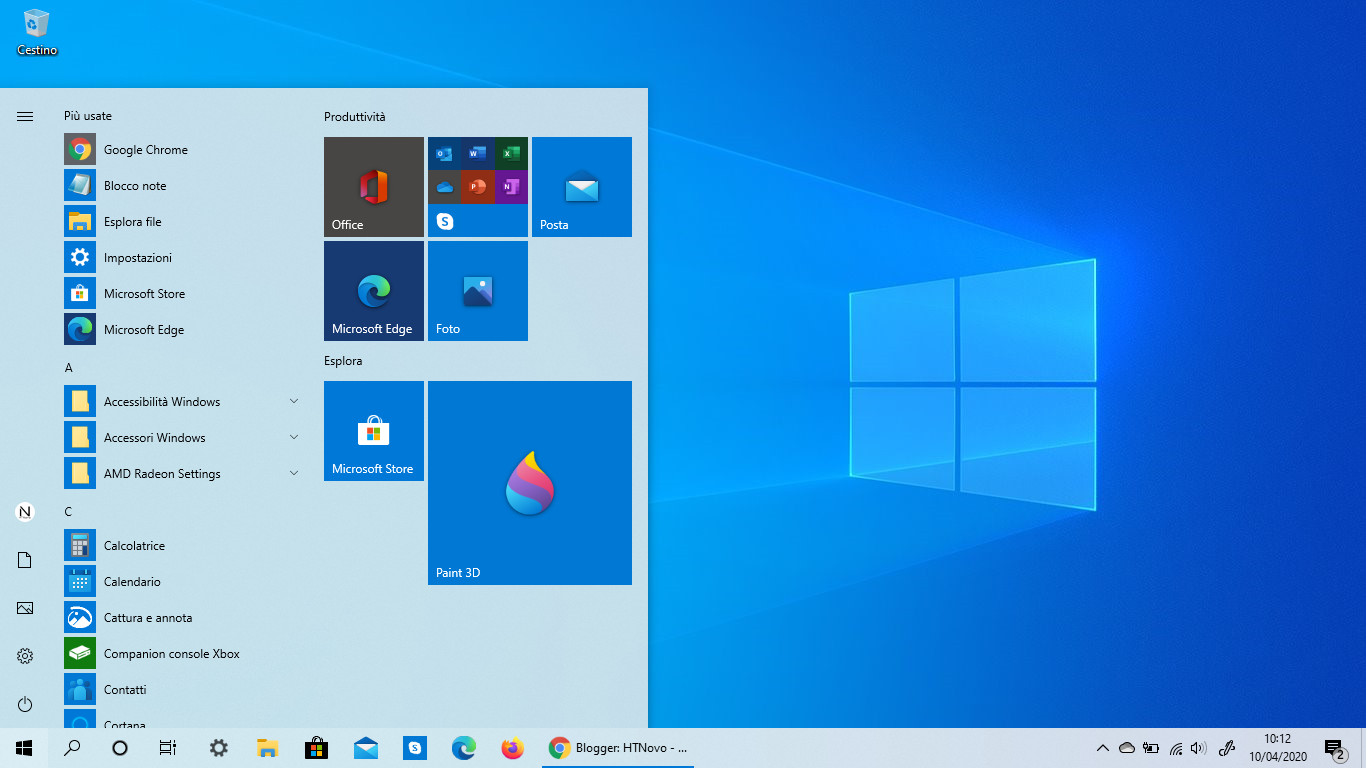Click the letter C section header
Screen dimensions: 1366x768
(x=69, y=512)
